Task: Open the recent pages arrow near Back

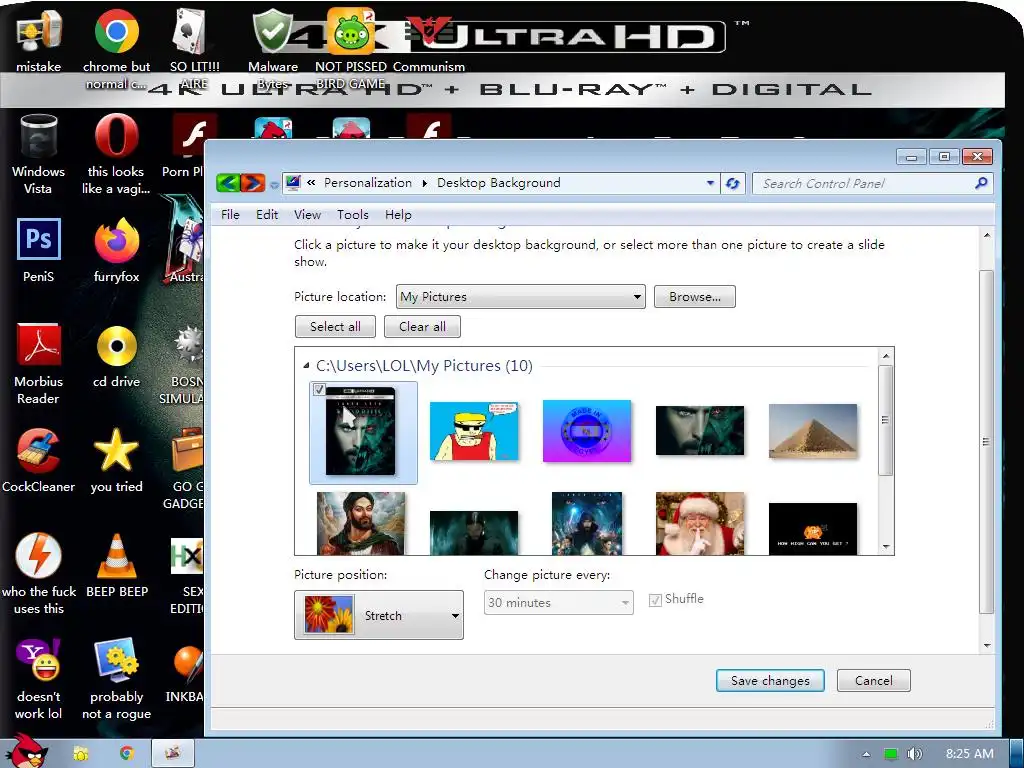Action: click(274, 185)
